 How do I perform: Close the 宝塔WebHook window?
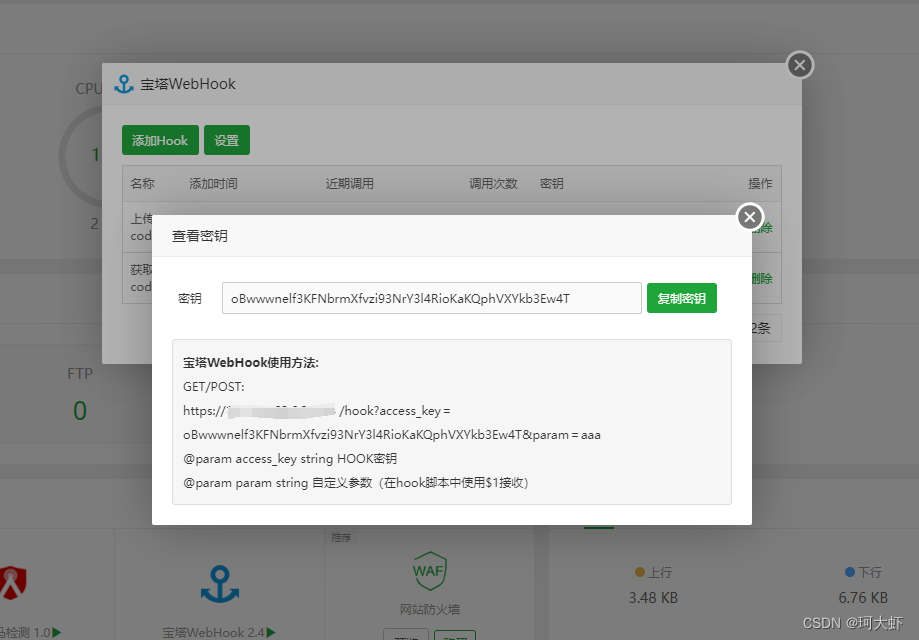800,65
